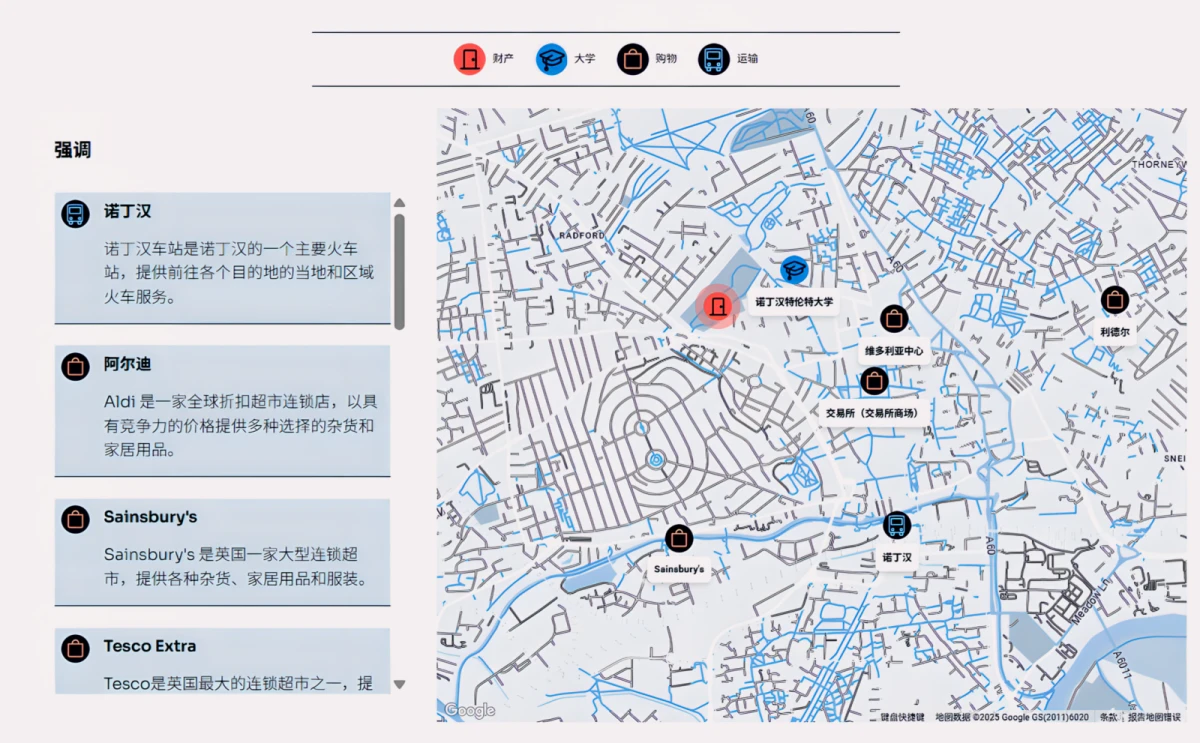The height and width of the screenshot is (743, 1200).
Task: Select the 维多利亚中心 shopping marker on map
Action: click(x=894, y=319)
